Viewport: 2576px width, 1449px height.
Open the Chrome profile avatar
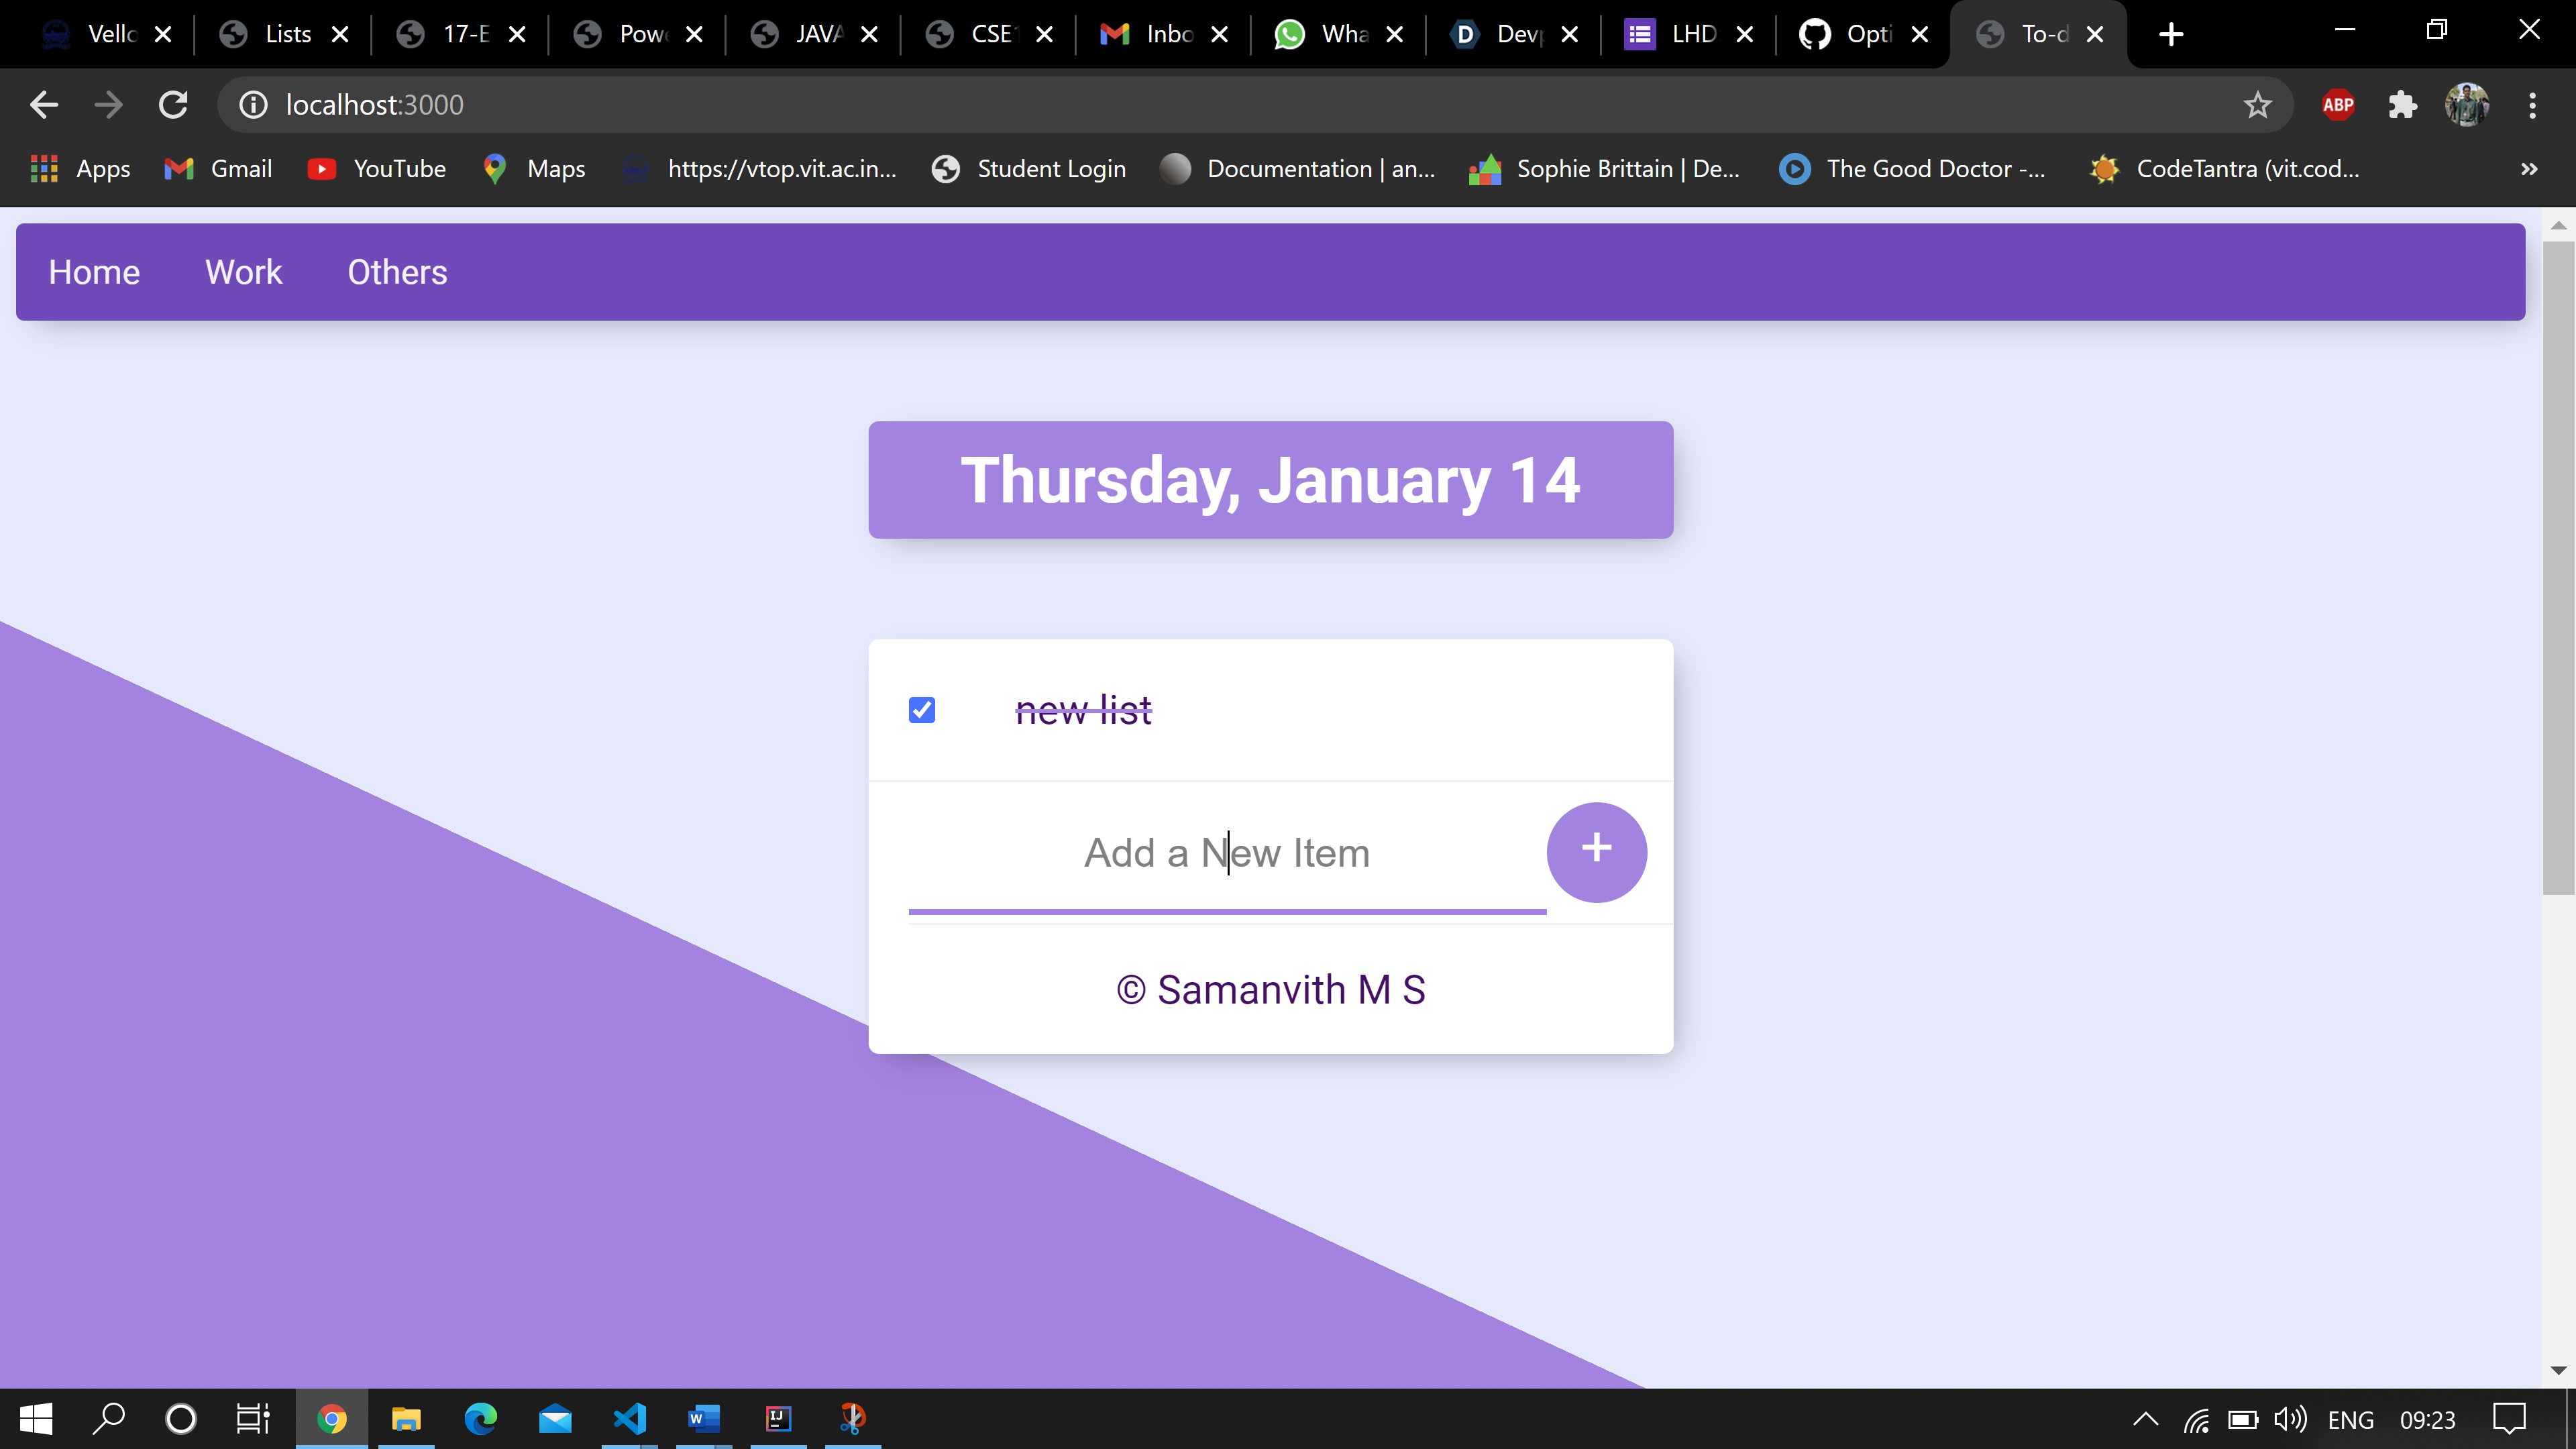[x=2467, y=105]
